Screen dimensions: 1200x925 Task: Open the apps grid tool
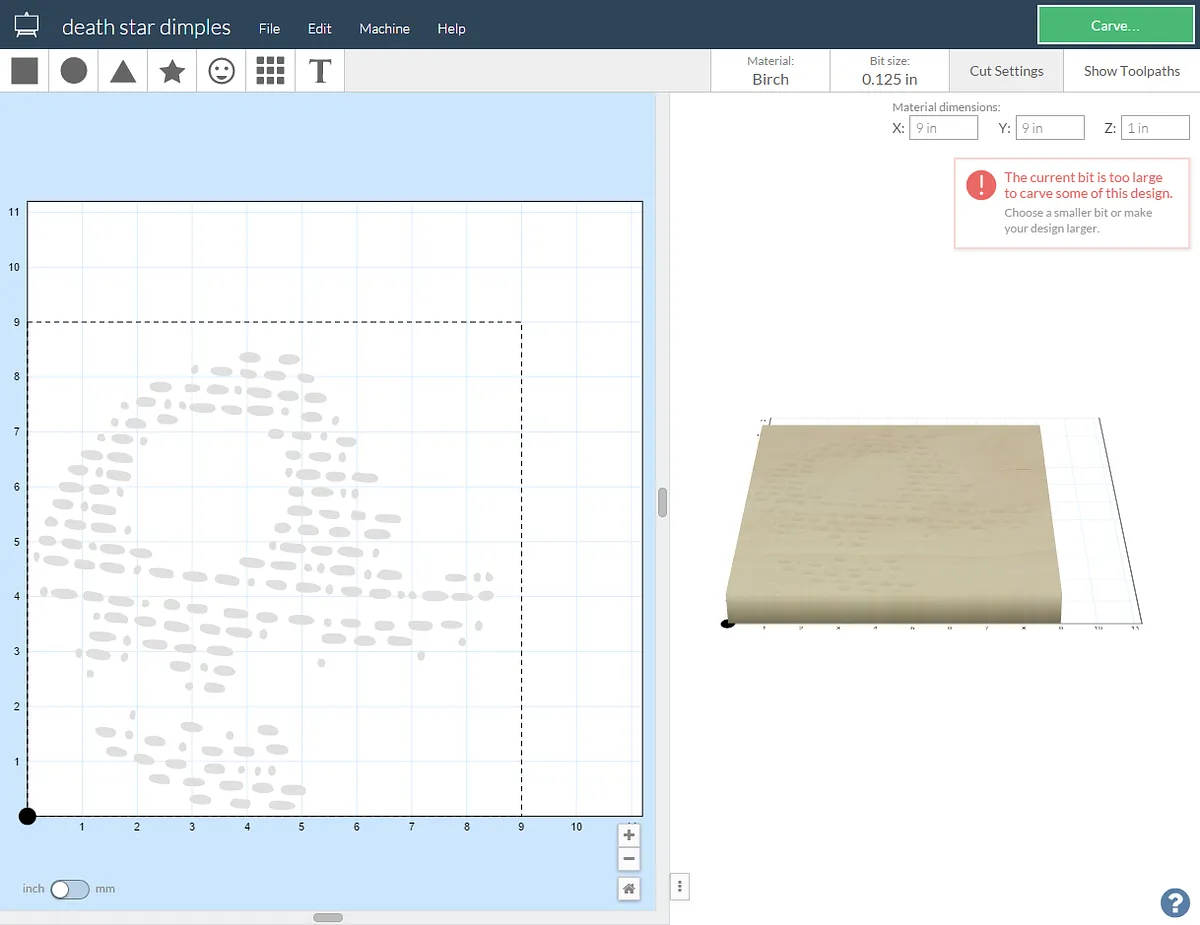pyautogui.click(x=270, y=71)
